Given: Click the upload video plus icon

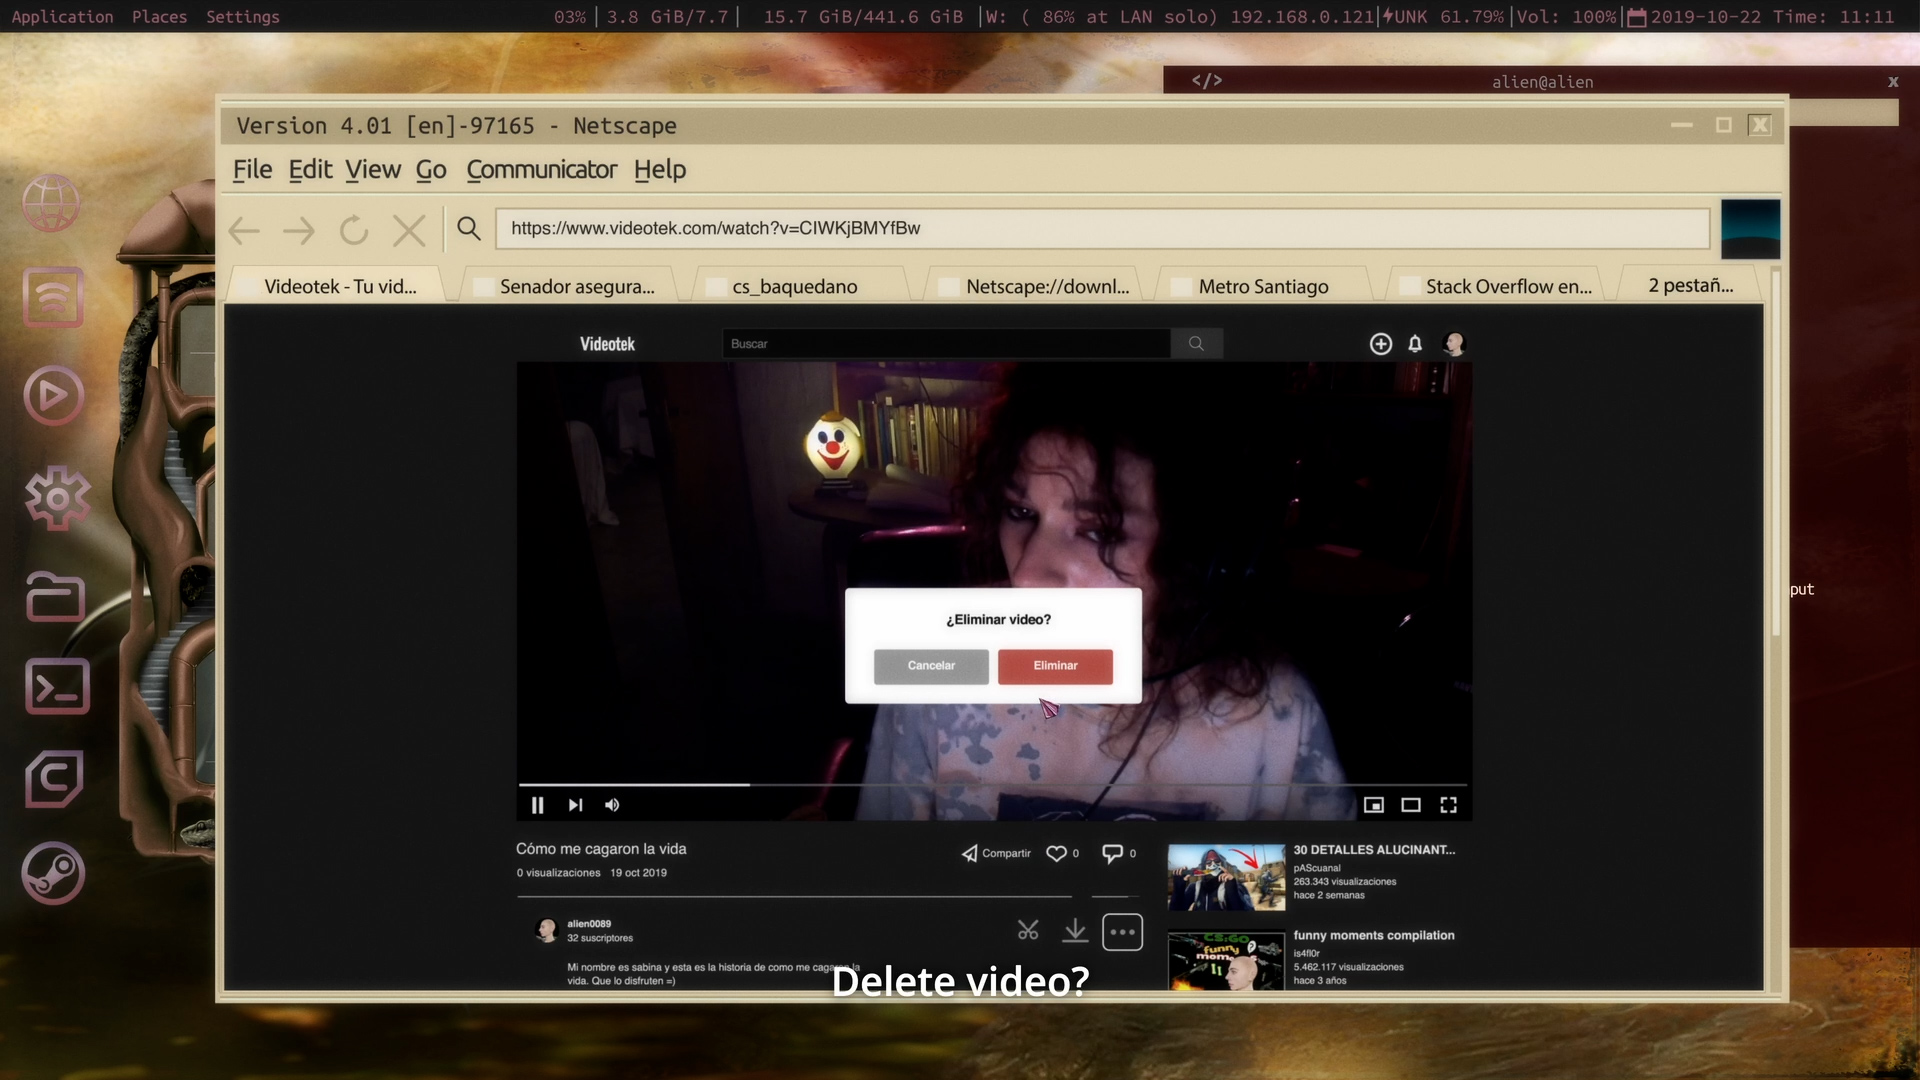Looking at the screenshot, I should pyautogui.click(x=1380, y=344).
